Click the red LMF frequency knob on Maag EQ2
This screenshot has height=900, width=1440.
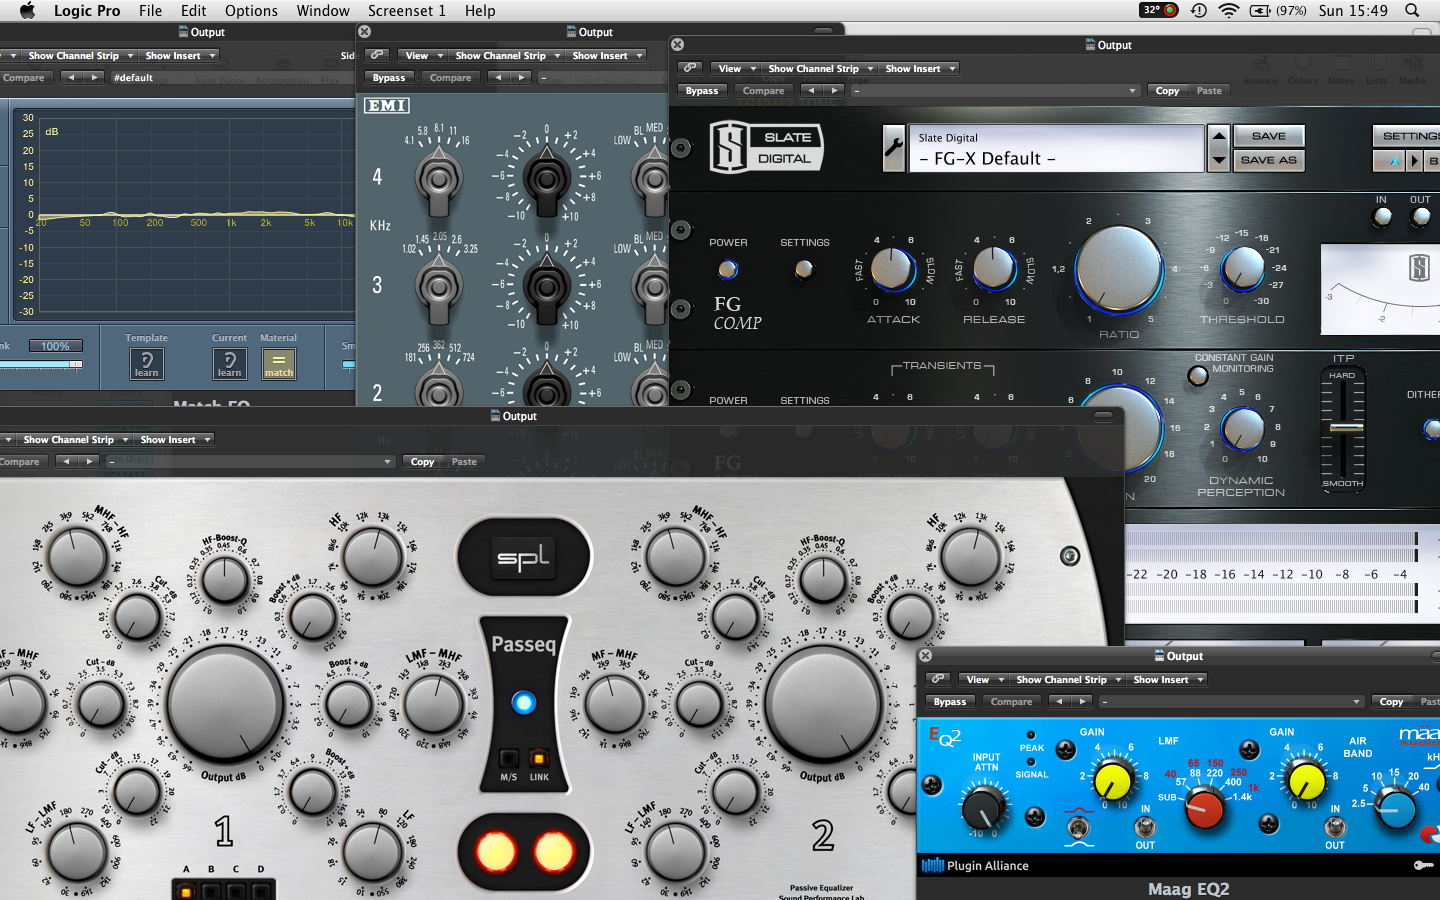[x=1205, y=808]
